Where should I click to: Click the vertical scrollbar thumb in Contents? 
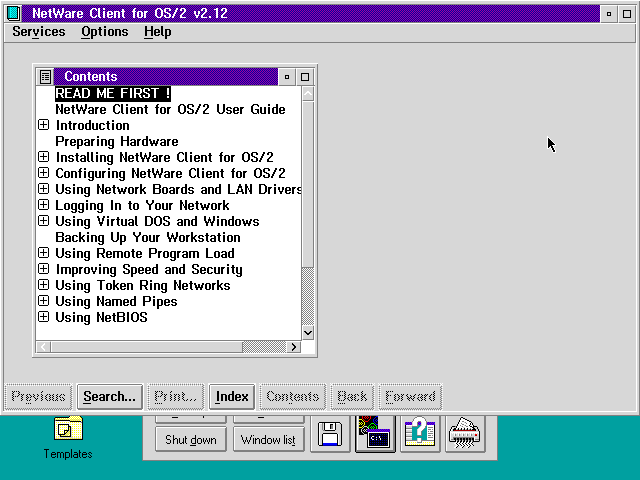coord(308,184)
